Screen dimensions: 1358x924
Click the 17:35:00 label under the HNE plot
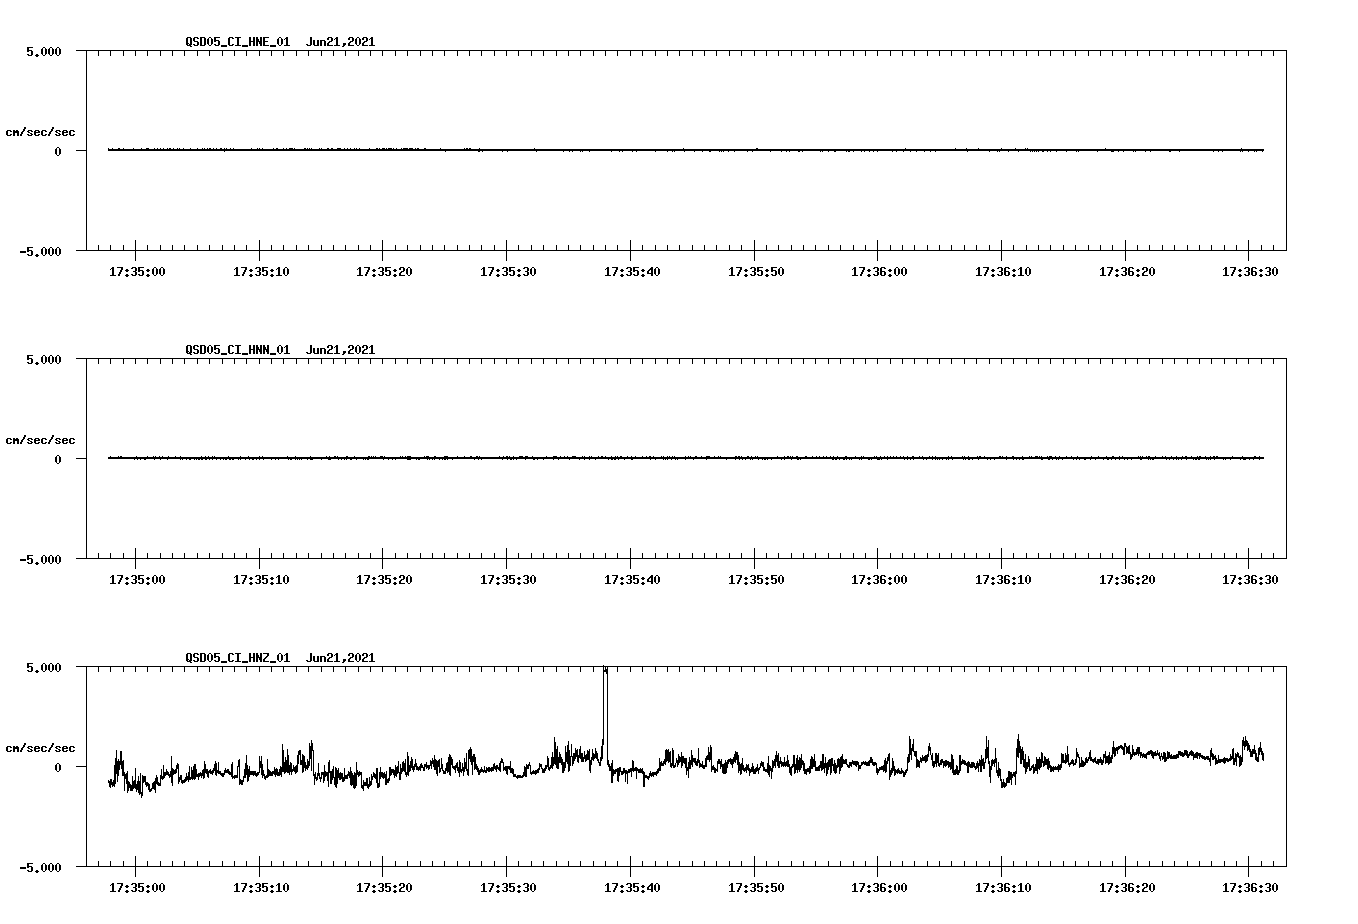tap(137, 271)
